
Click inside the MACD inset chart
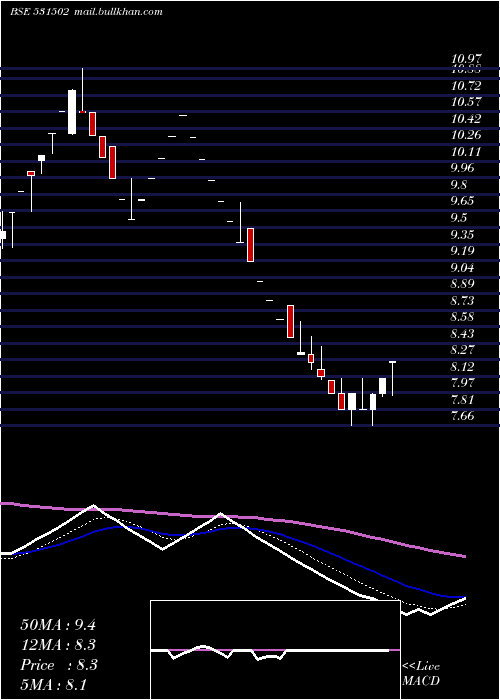(x=275, y=650)
